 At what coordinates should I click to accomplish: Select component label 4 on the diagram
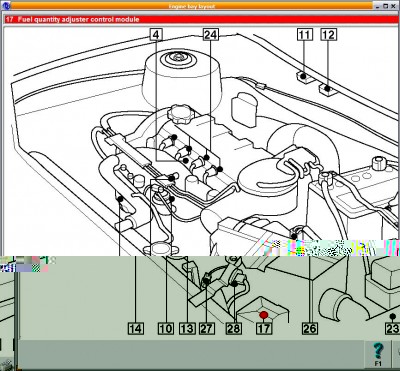pyautogui.click(x=156, y=35)
